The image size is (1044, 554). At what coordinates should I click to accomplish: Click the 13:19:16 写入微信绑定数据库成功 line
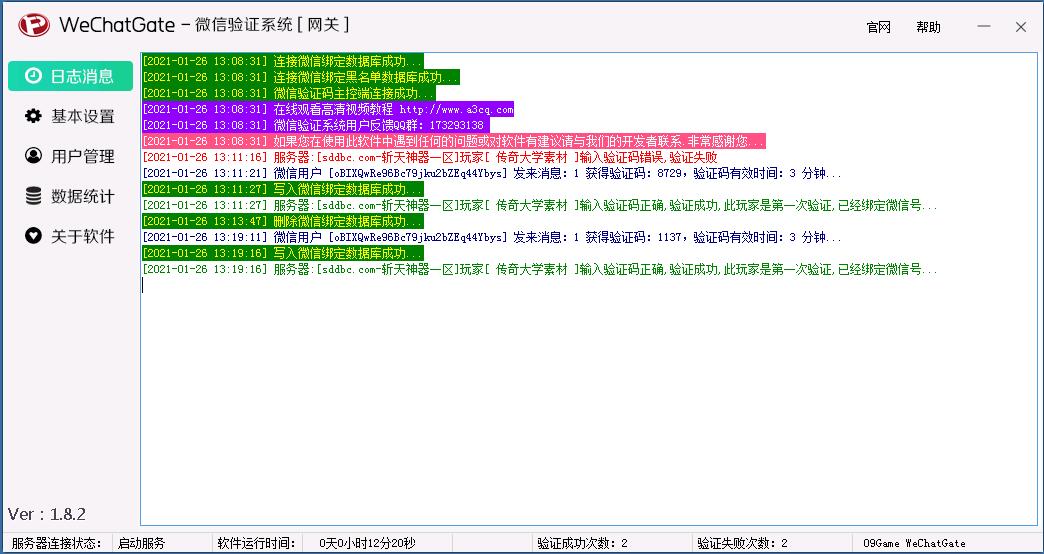coord(283,254)
